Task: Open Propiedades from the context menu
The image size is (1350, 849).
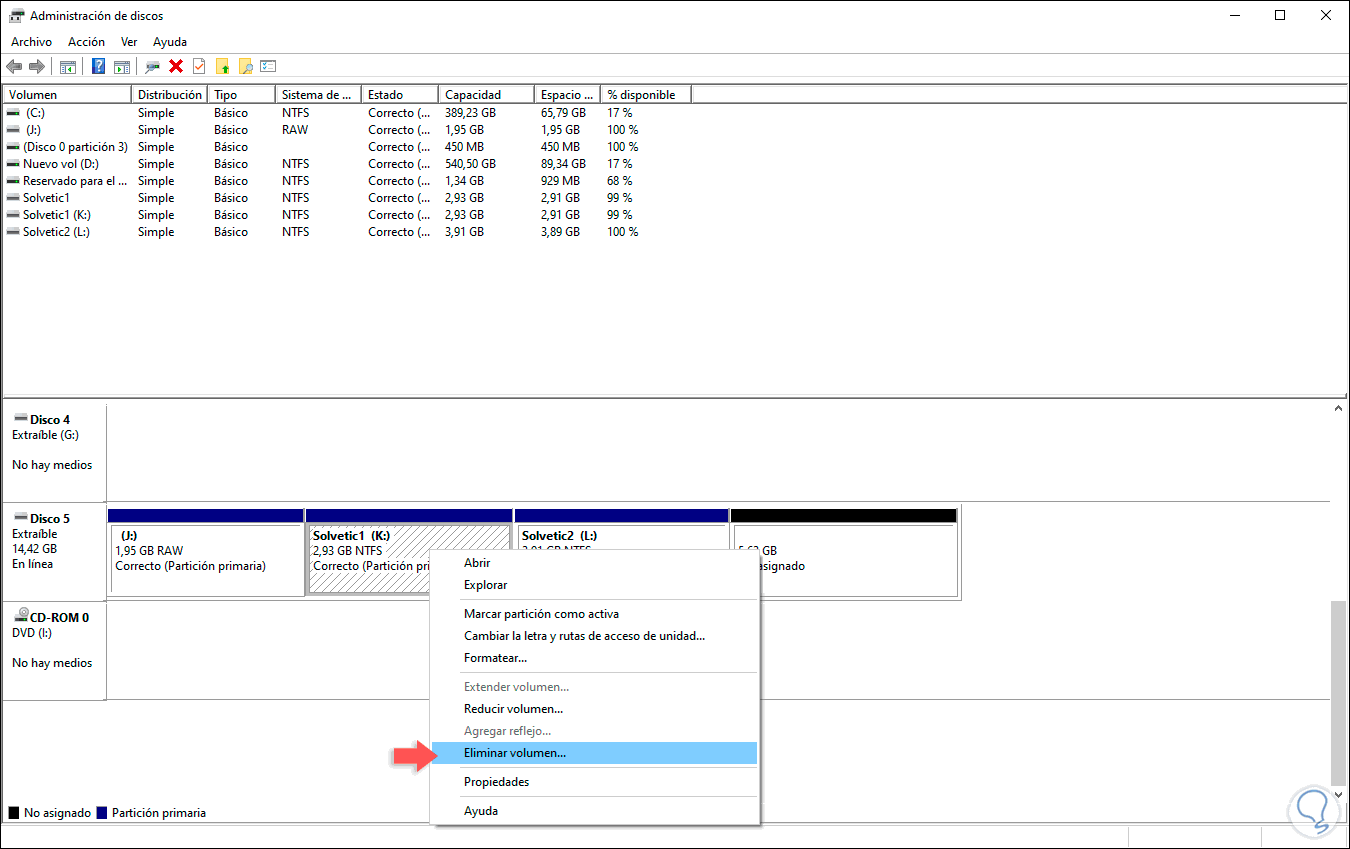Action: (496, 781)
